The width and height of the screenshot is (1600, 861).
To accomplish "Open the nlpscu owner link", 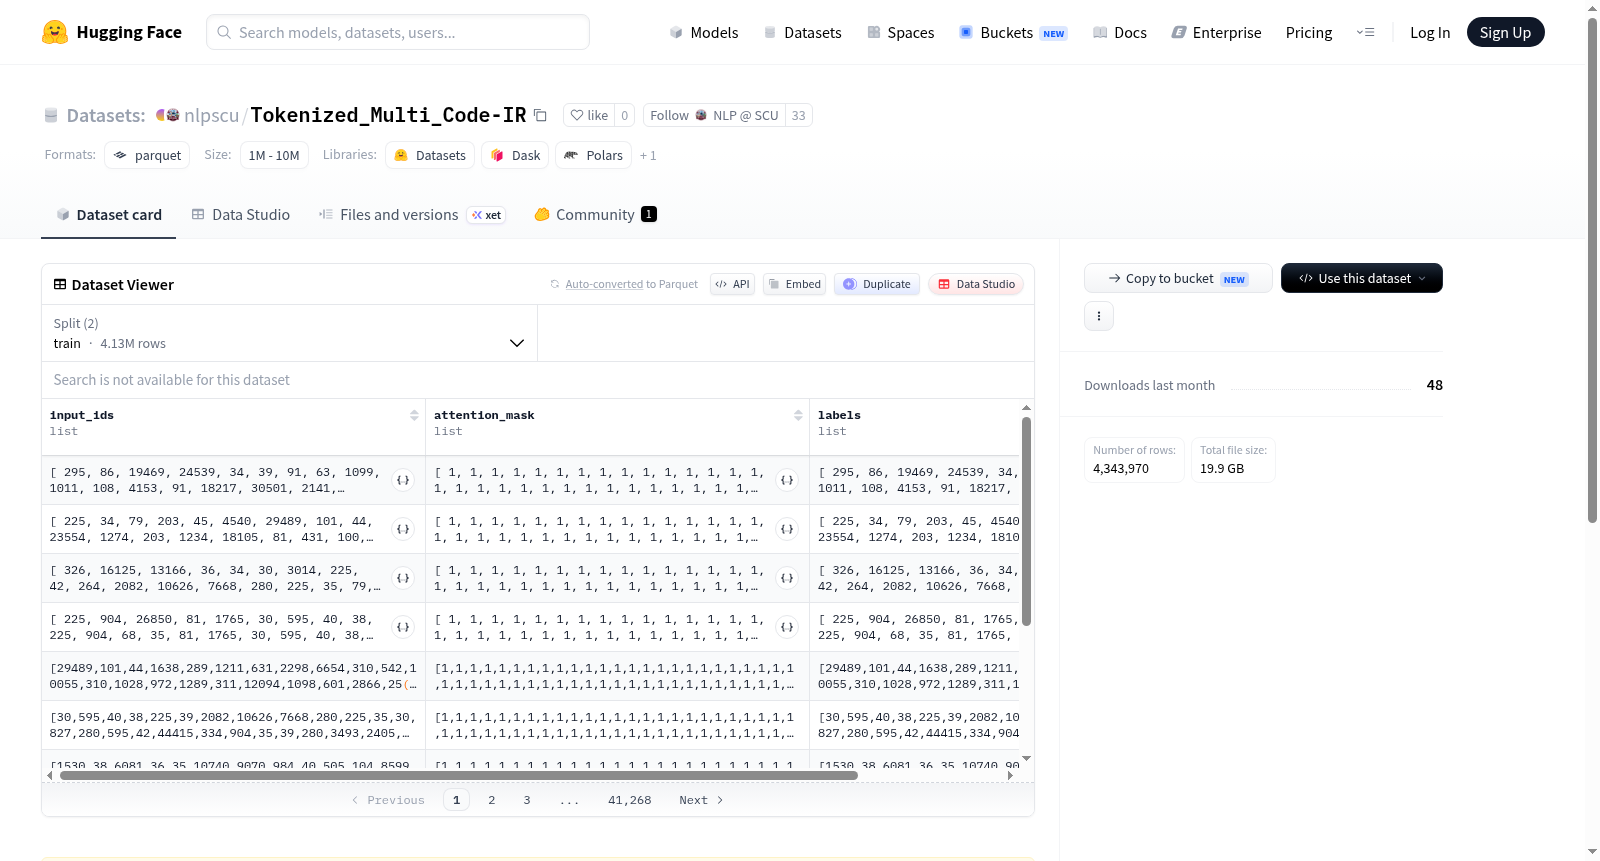I will 211,115.
